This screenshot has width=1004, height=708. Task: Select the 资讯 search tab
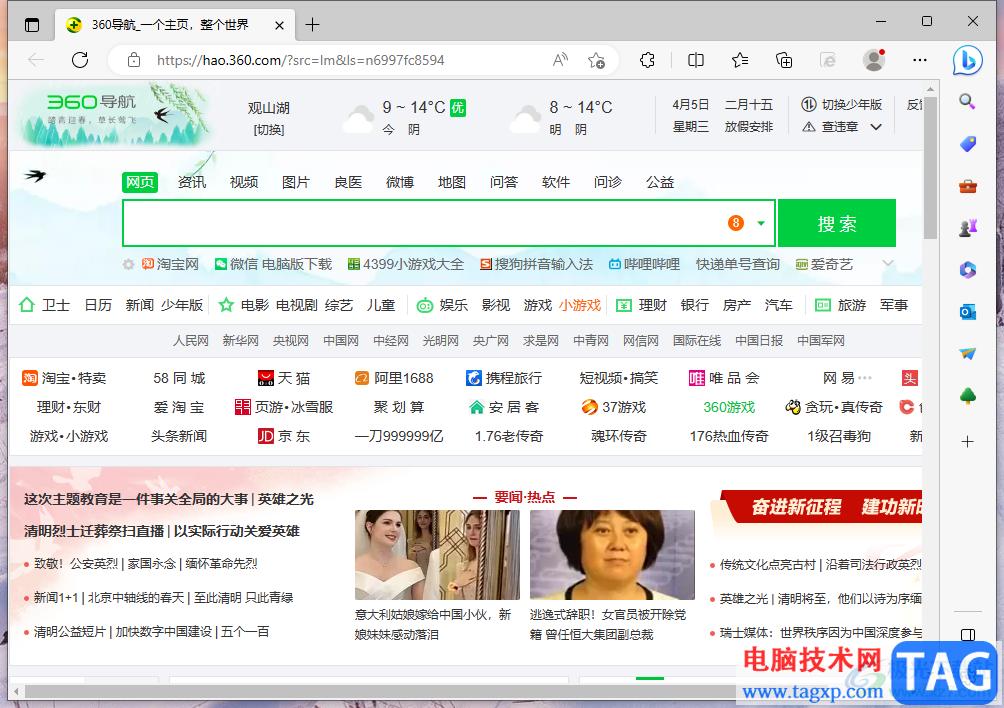191,182
